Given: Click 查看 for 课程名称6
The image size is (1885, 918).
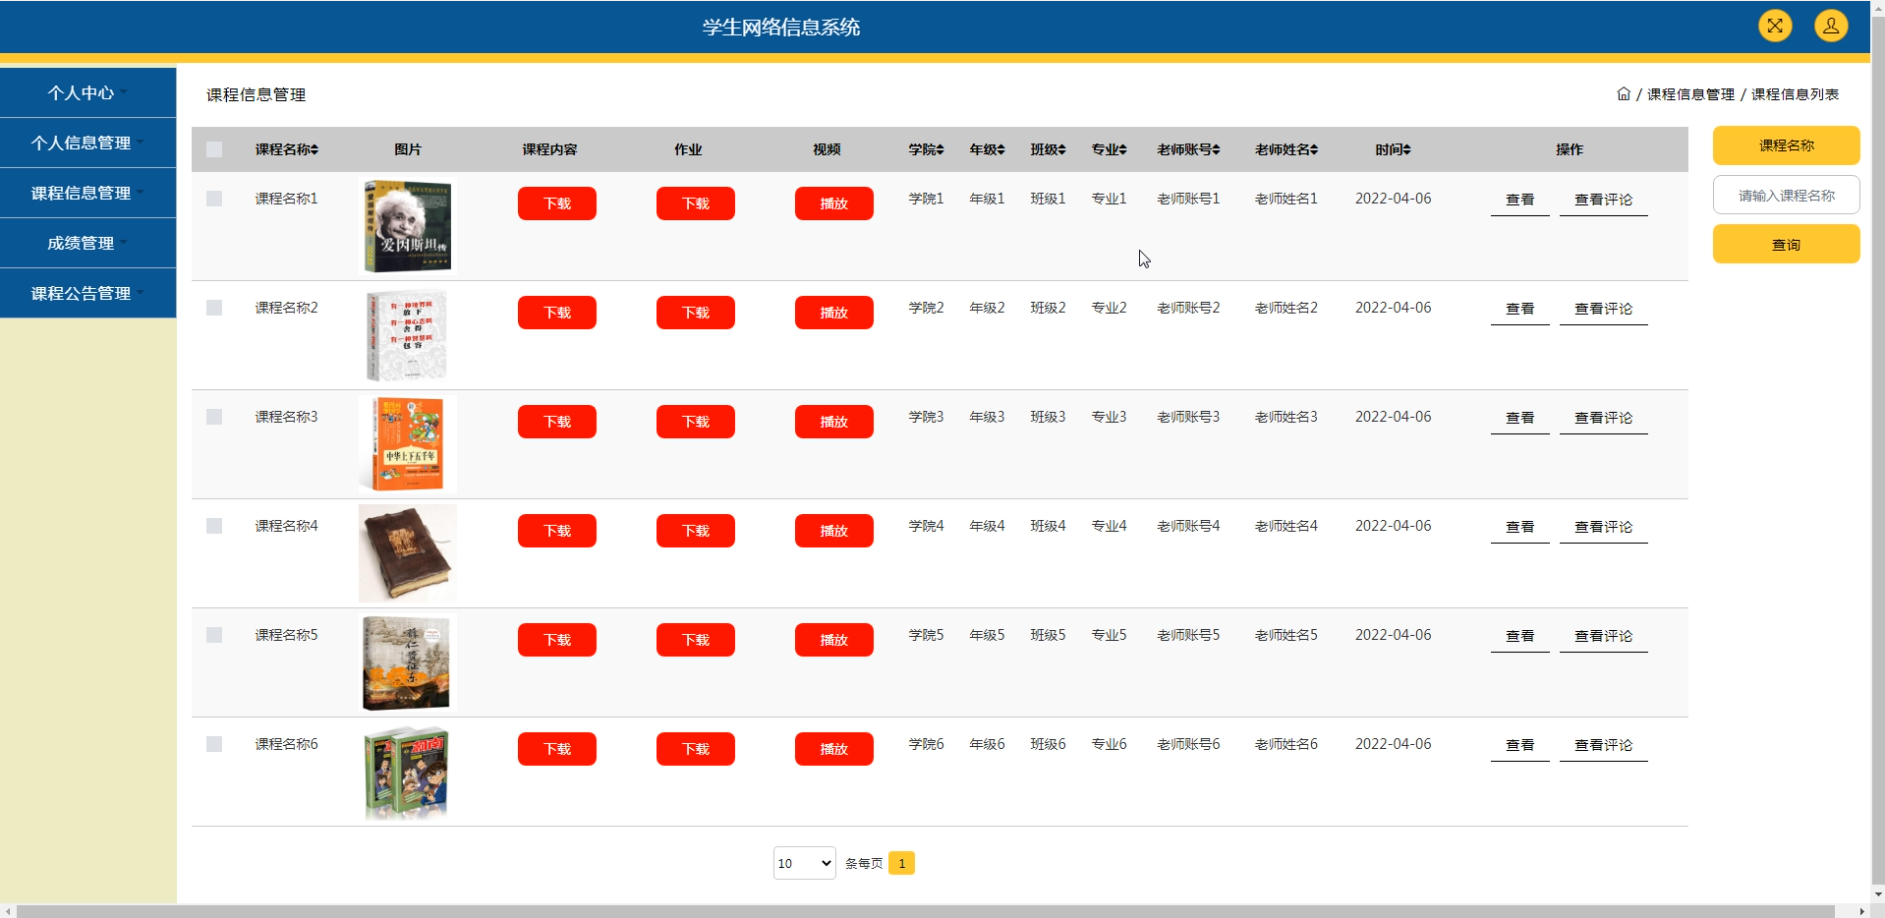Looking at the screenshot, I should click(1520, 745).
